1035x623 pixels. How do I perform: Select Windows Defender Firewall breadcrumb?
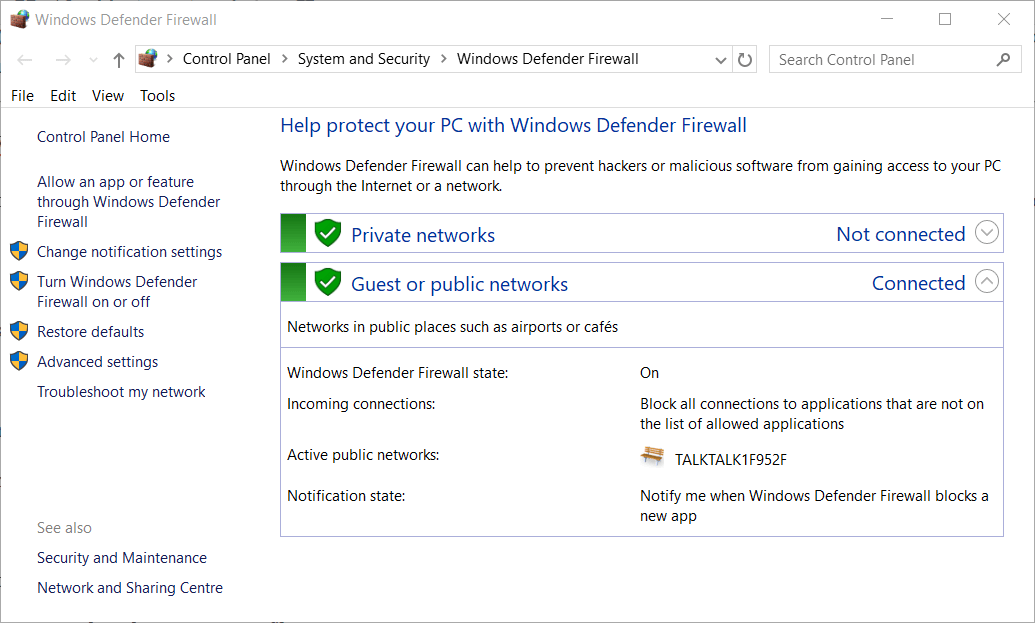click(x=547, y=59)
